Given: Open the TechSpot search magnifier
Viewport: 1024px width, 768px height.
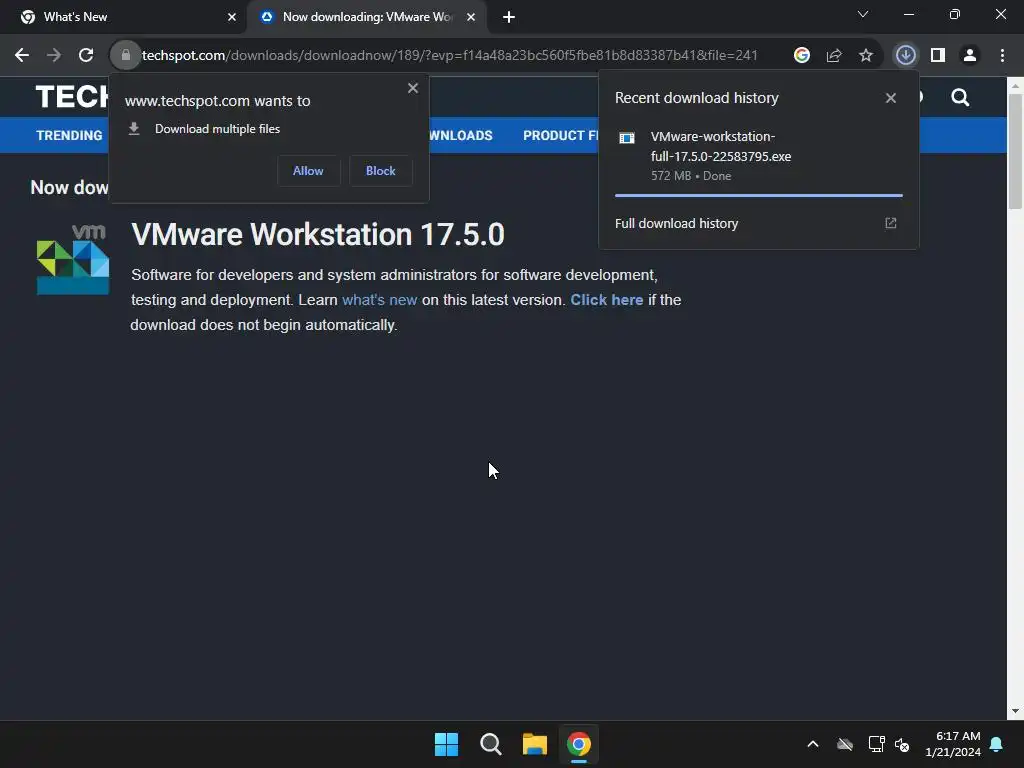Looking at the screenshot, I should click(960, 97).
